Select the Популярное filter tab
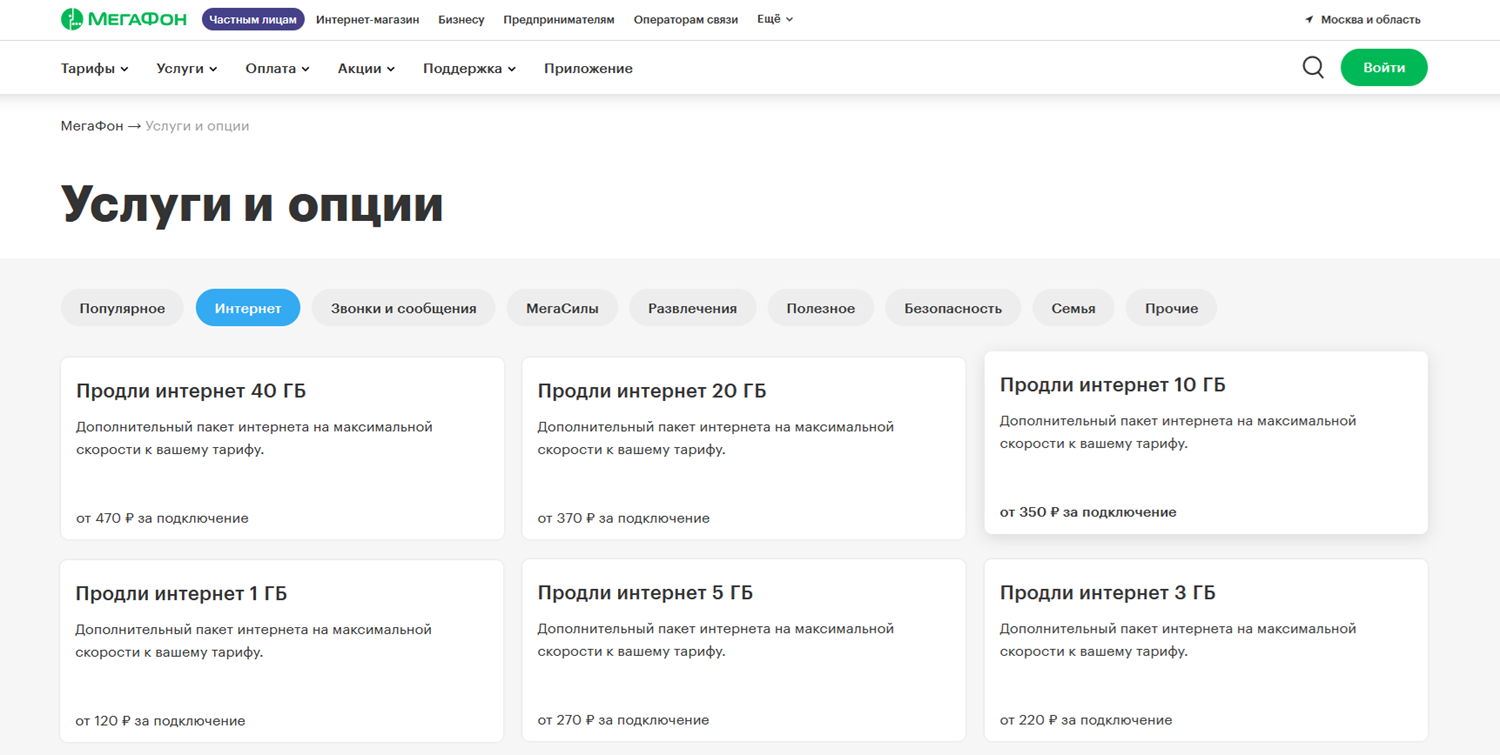Screen dimensions: 1500x755 [122, 308]
